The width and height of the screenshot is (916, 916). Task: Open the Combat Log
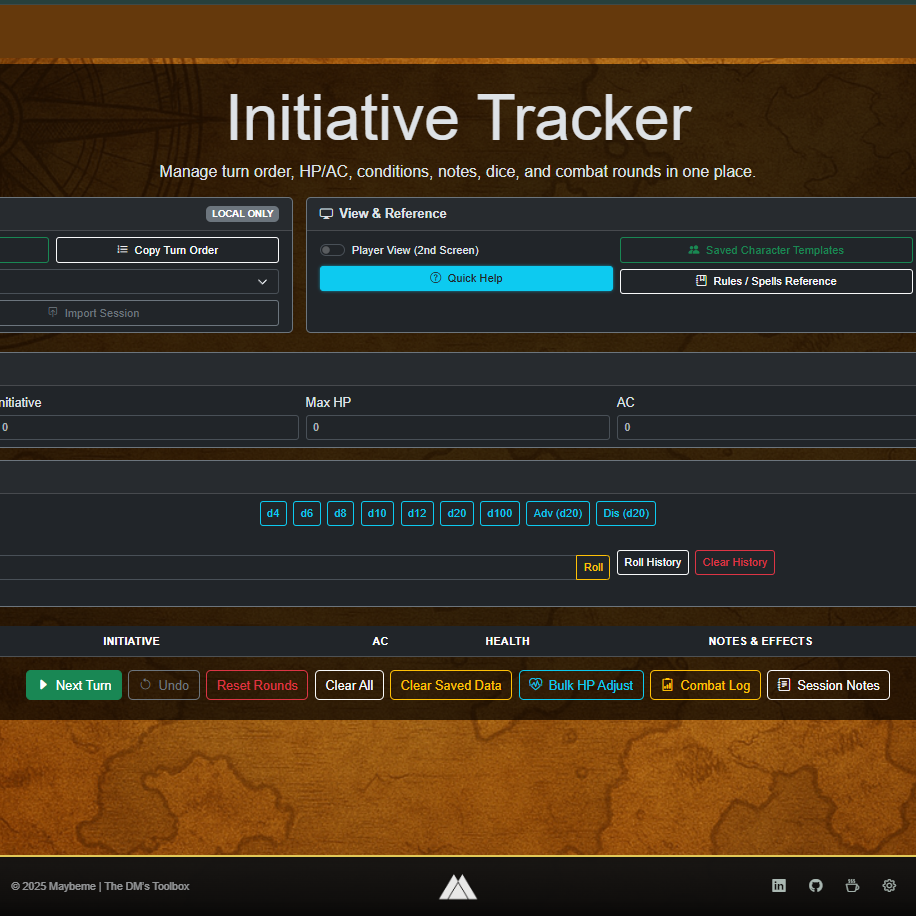click(705, 685)
